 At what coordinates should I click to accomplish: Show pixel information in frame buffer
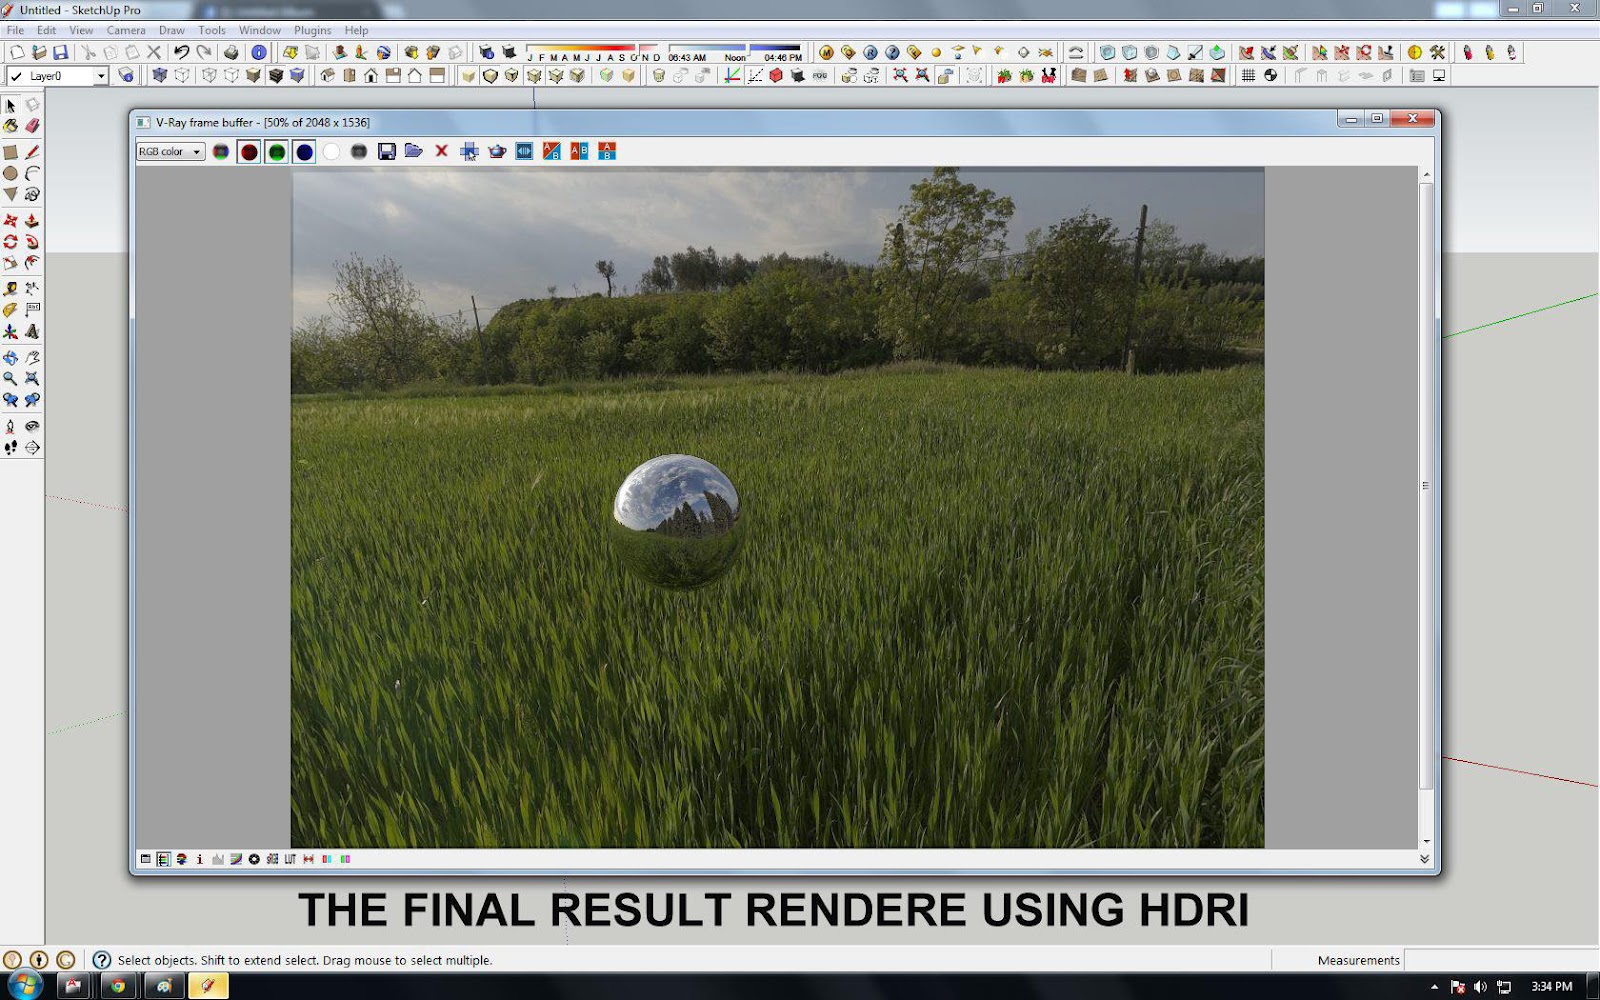pyautogui.click(x=200, y=858)
